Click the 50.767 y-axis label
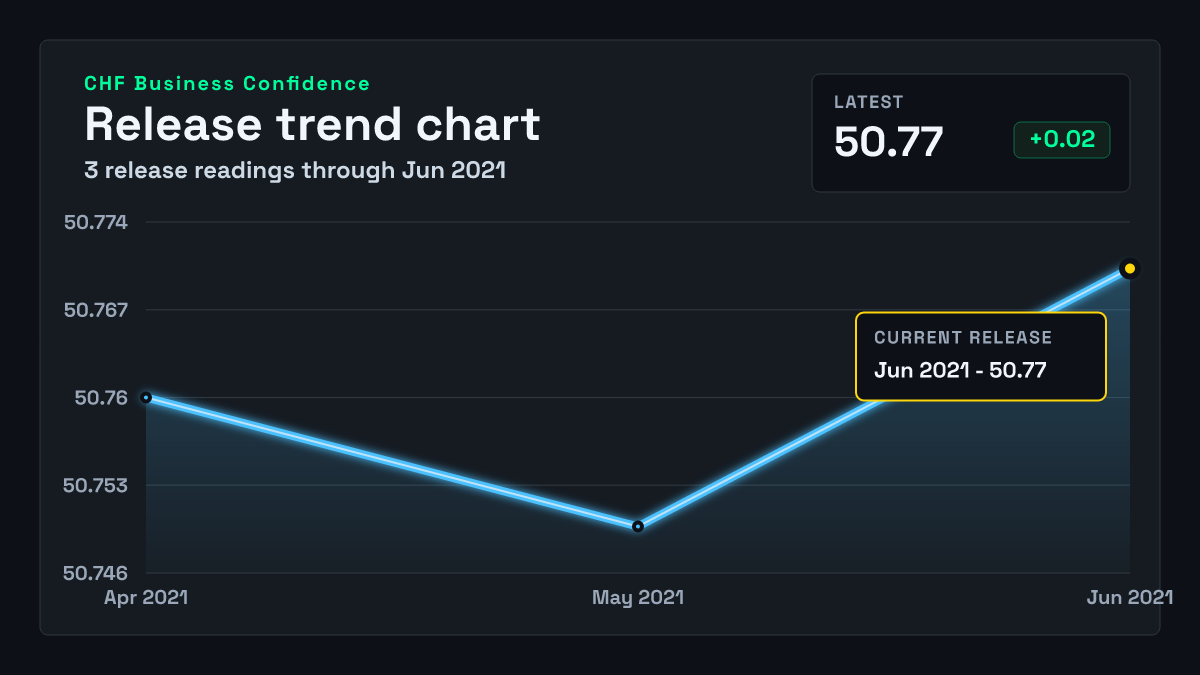1200x675 pixels. pos(96,310)
